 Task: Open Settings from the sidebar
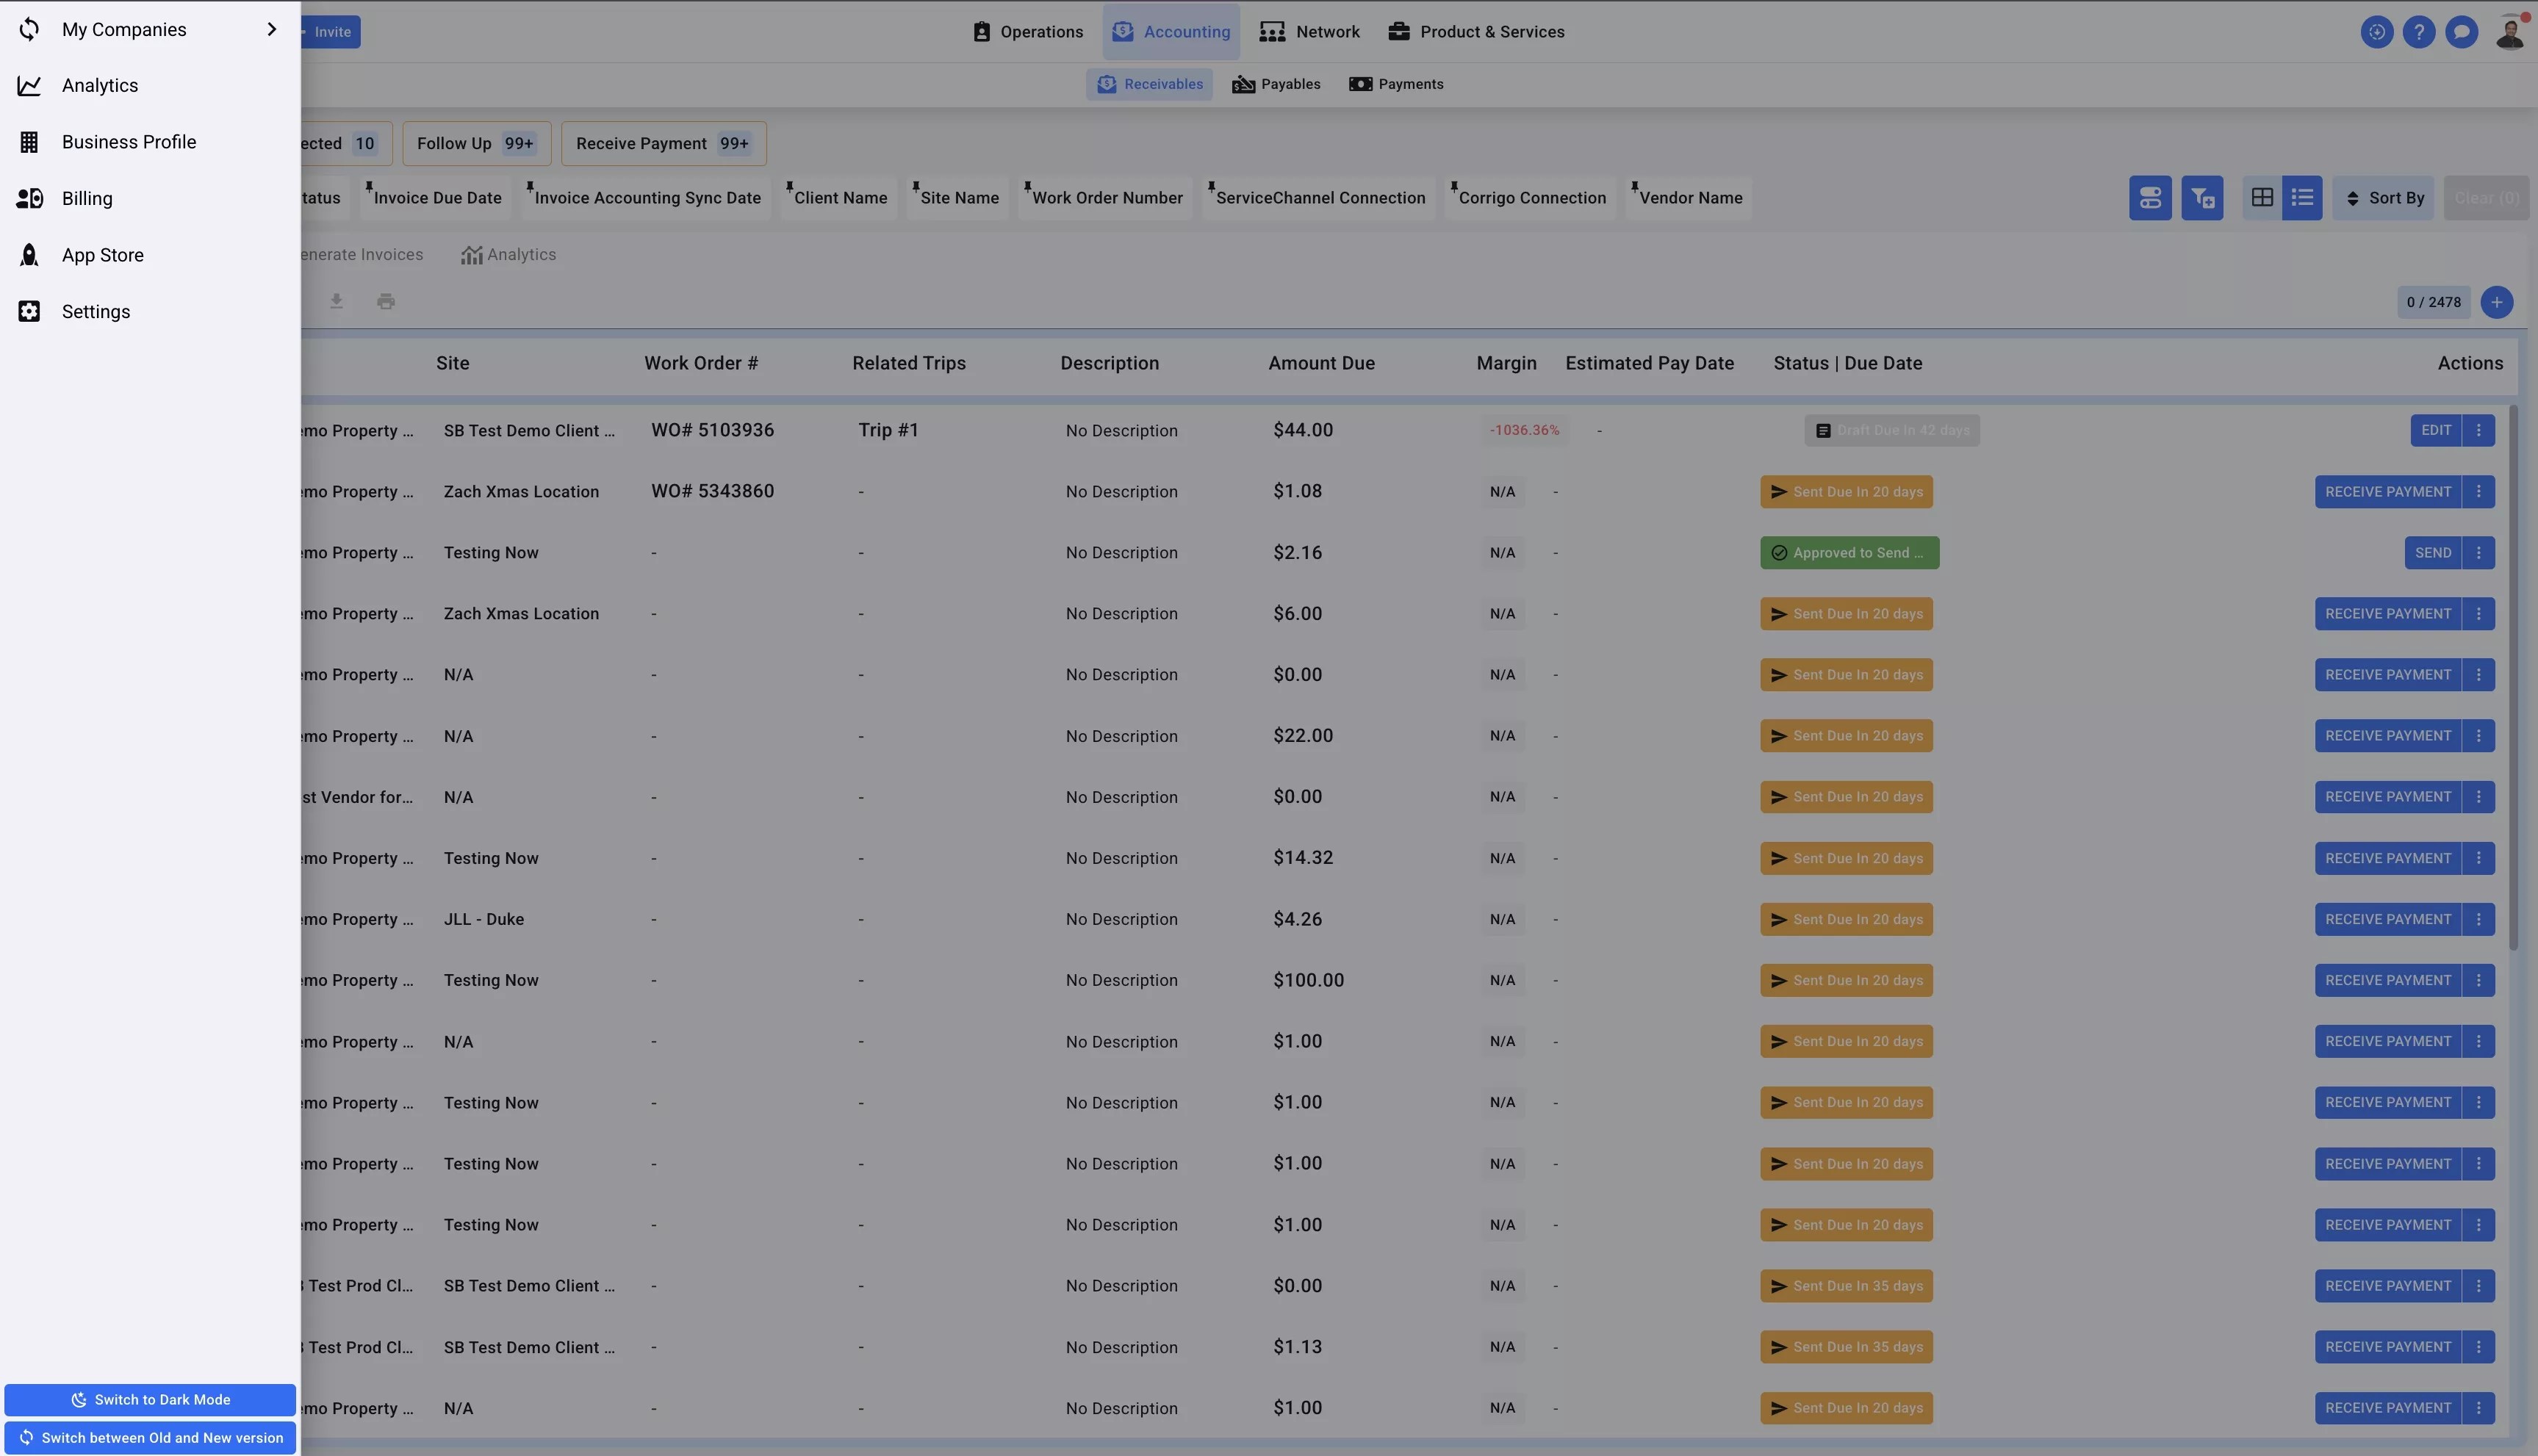tap(96, 311)
